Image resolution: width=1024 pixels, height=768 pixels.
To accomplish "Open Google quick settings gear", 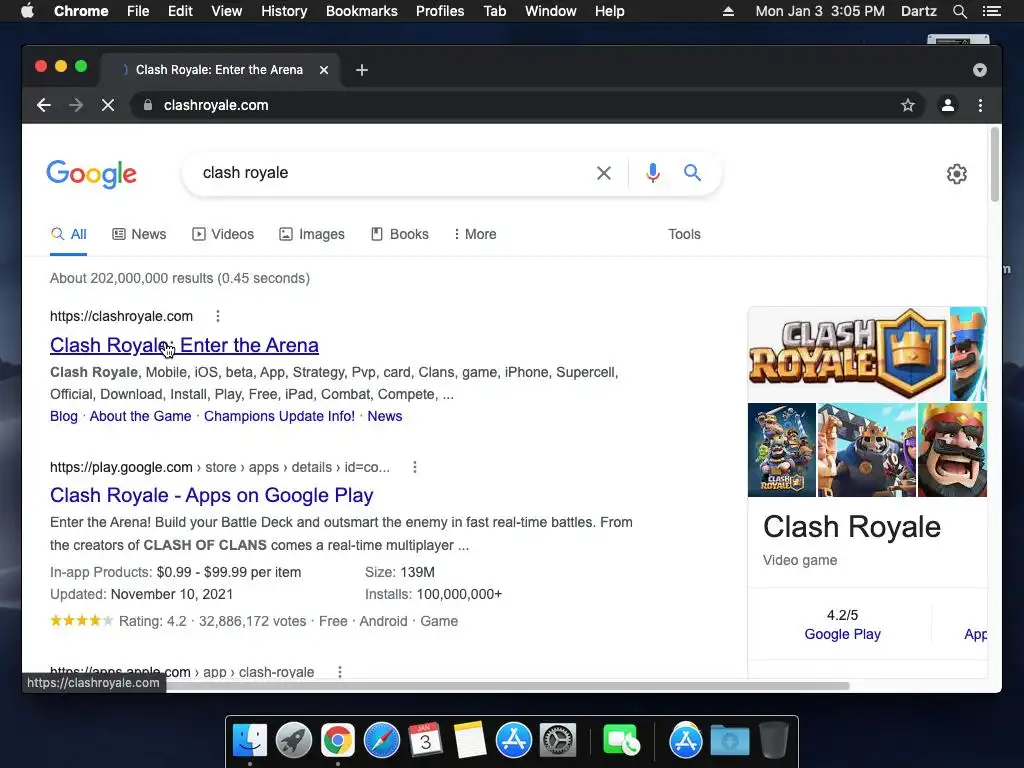I will (x=957, y=174).
